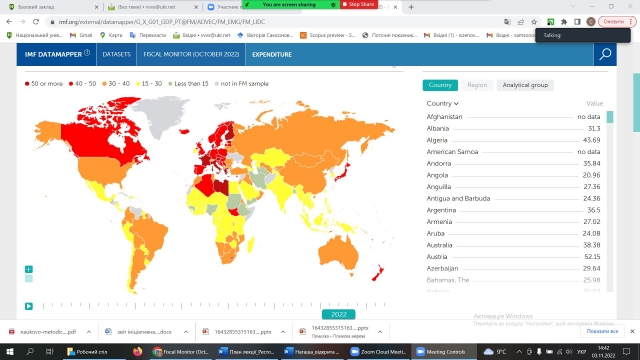Image resolution: width=640 pixels, height=360 pixels.
Task: Switch to the Region tab
Action: tap(477, 85)
